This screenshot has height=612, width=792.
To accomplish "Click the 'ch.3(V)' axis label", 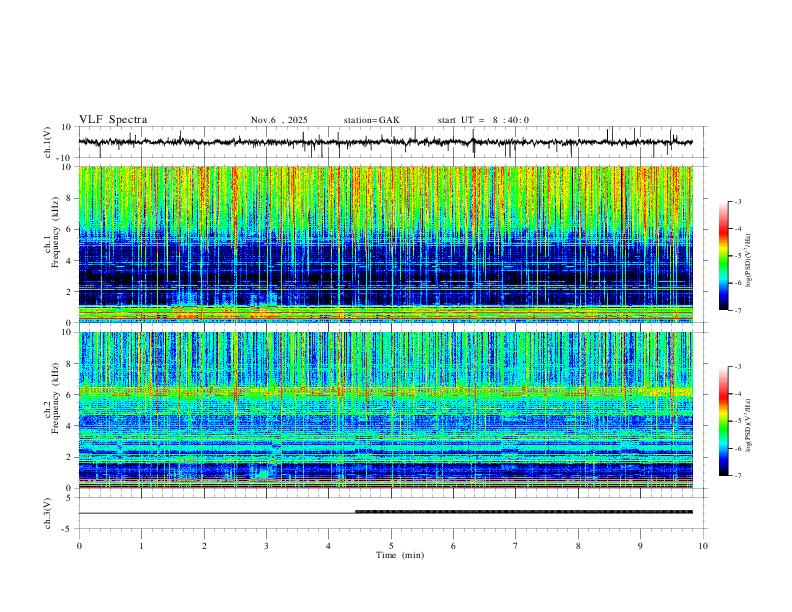I will 48,513.
